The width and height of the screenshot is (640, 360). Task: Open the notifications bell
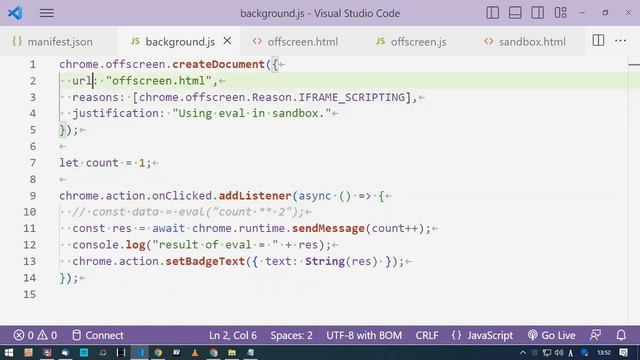[x=621, y=336]
